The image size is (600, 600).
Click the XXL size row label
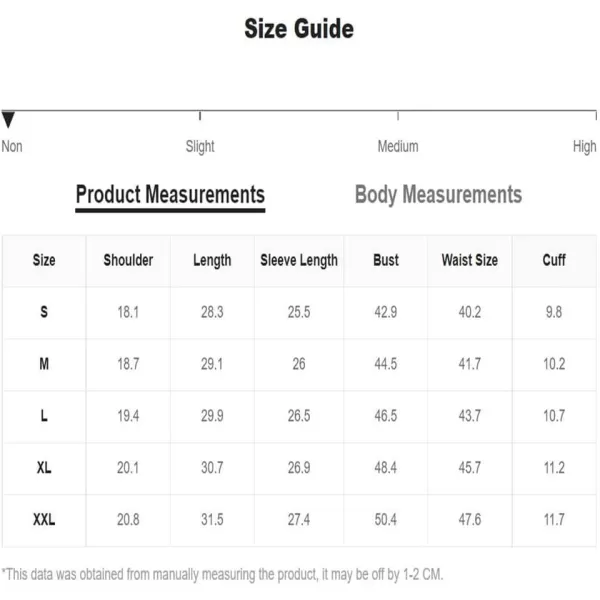(x=44, y=520)
